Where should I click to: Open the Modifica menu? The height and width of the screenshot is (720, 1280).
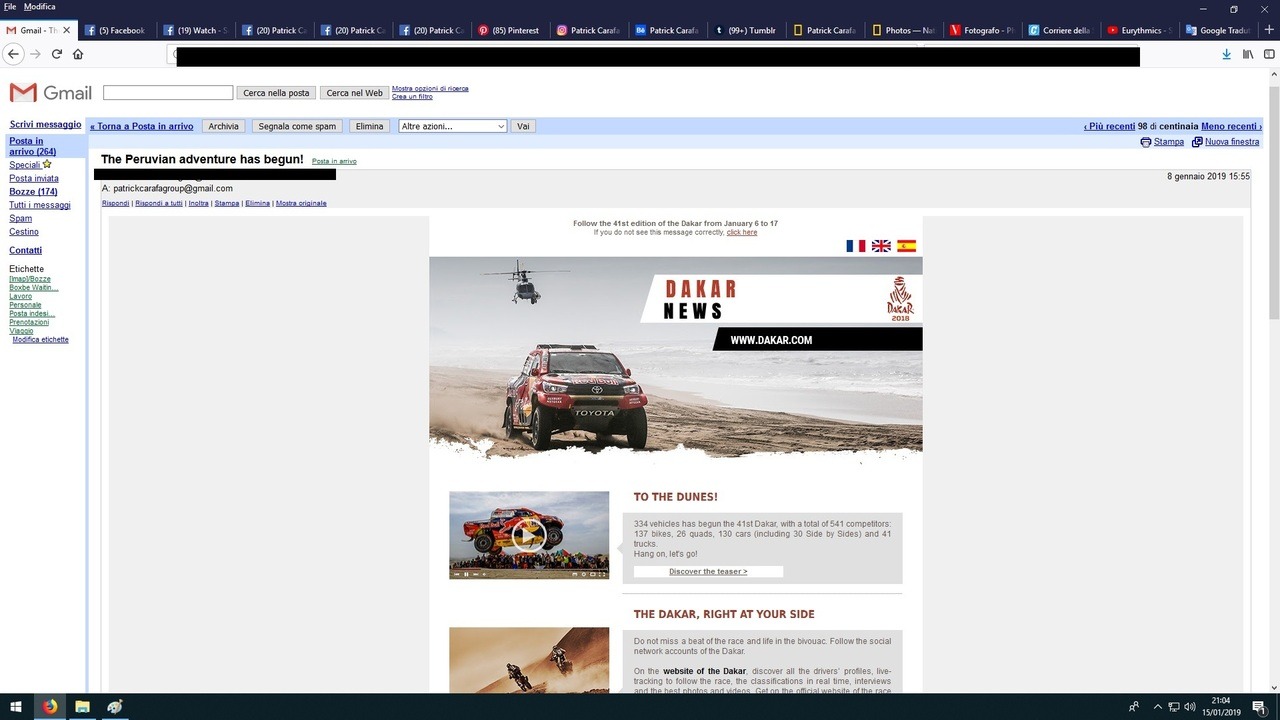click(x=40, y=7)
